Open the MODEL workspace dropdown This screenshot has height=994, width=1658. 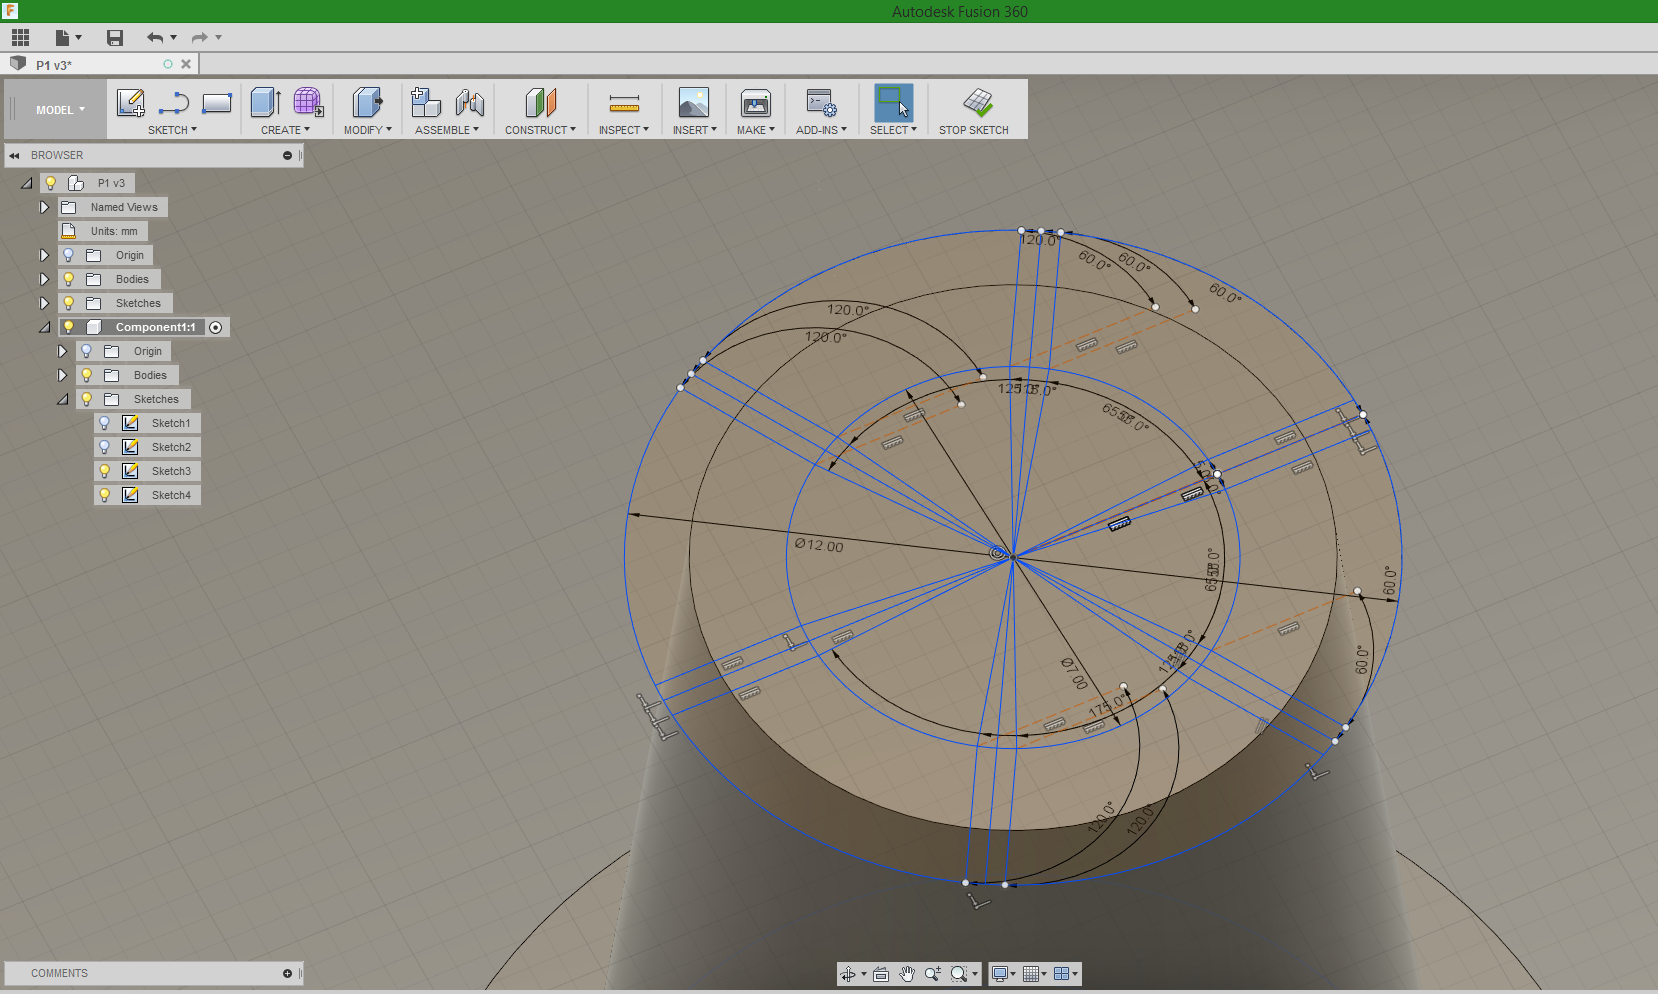60,110
